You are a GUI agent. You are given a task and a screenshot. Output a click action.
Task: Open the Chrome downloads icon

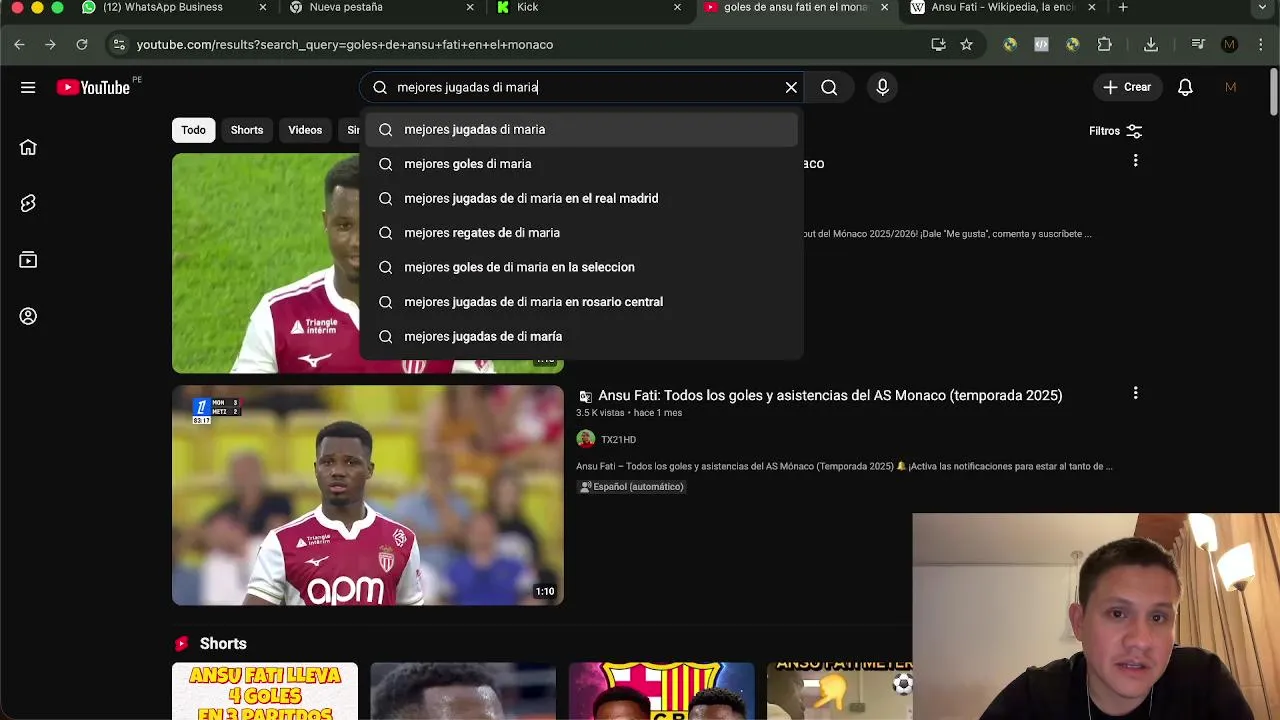1151,44
